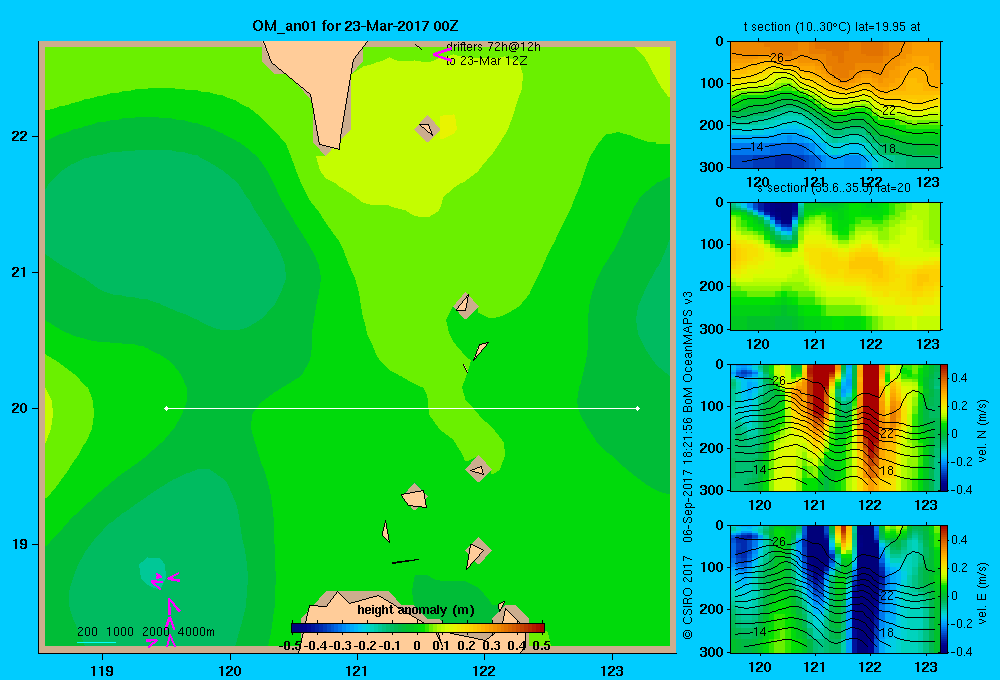Click the longitude 121 axis label on main map
This screenshot has height=680, width=1000.
pyautogui.click(x=357, y=670)
